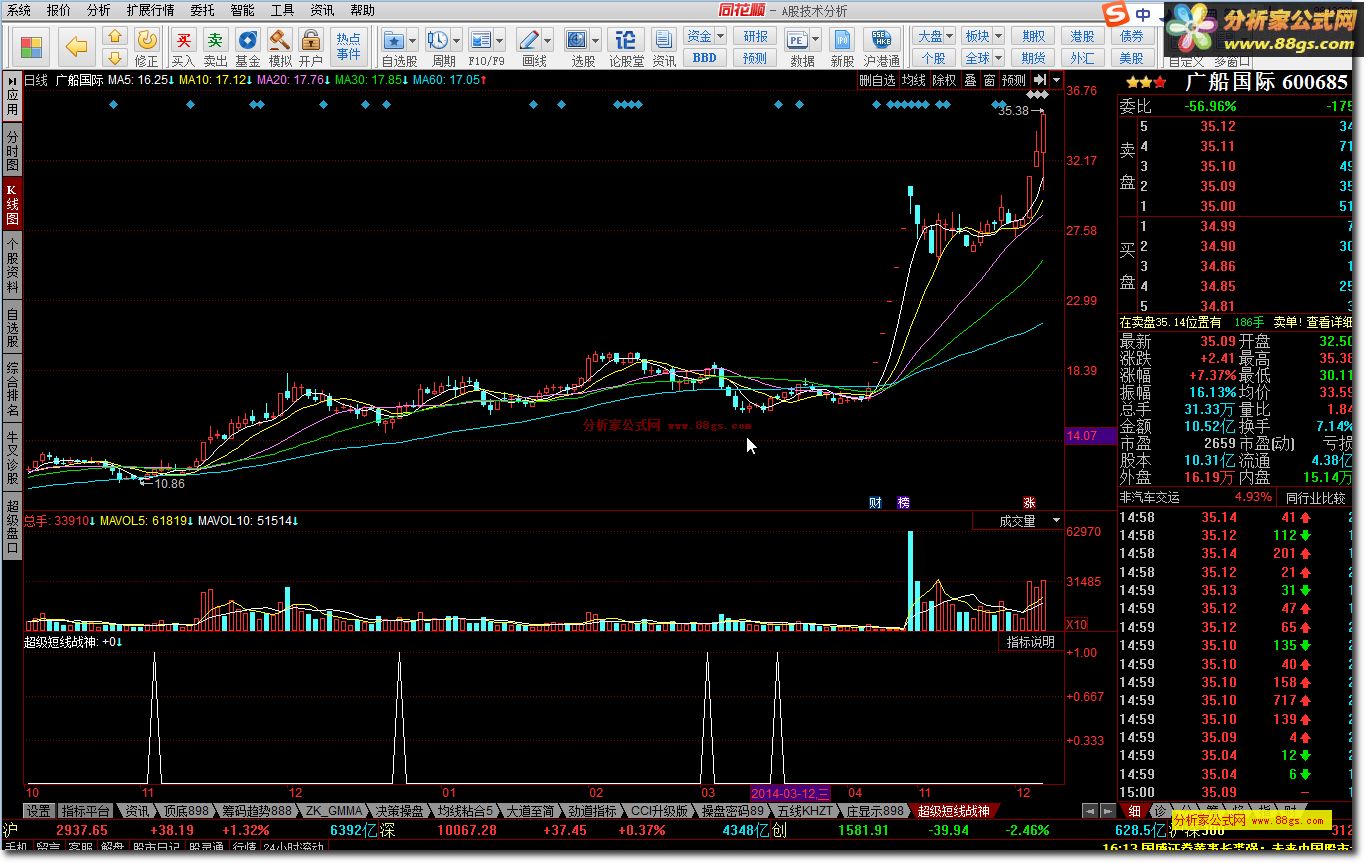This screenshot has width=1366, height=863.
Task: Open the 板块 dropdown
Action: coord(981,37)
